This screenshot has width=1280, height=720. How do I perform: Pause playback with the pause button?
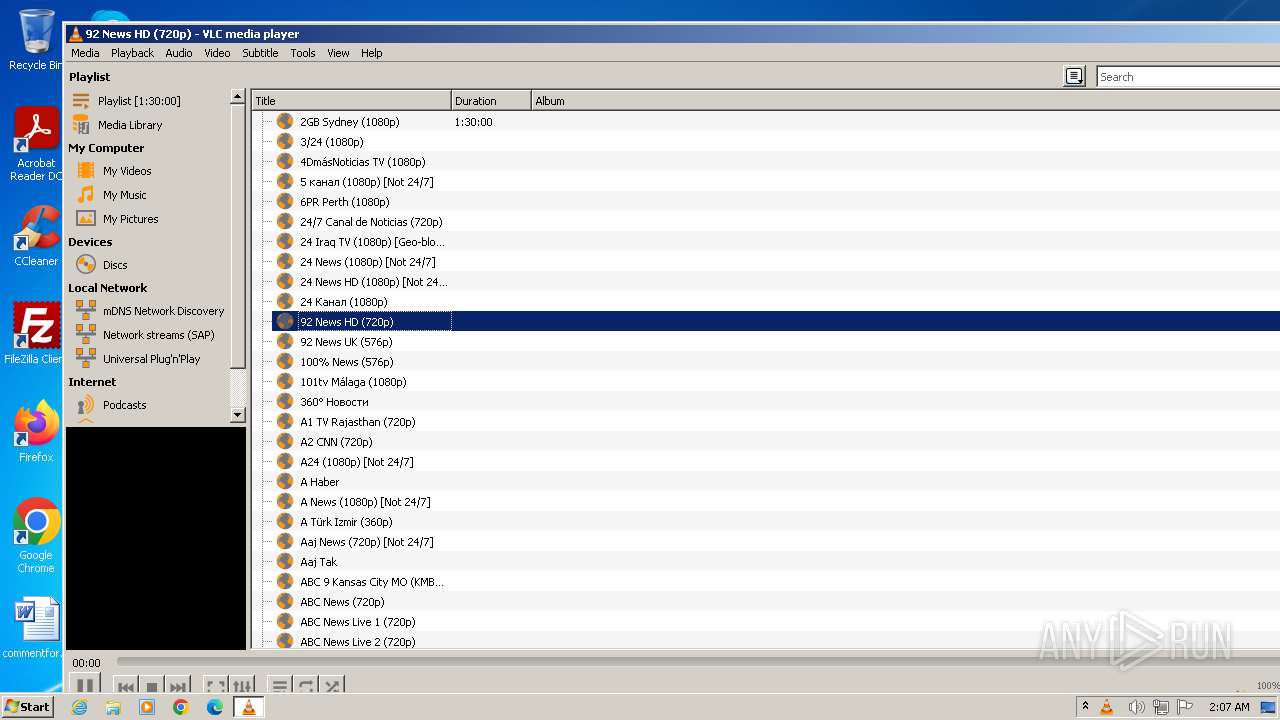(85, 686)
